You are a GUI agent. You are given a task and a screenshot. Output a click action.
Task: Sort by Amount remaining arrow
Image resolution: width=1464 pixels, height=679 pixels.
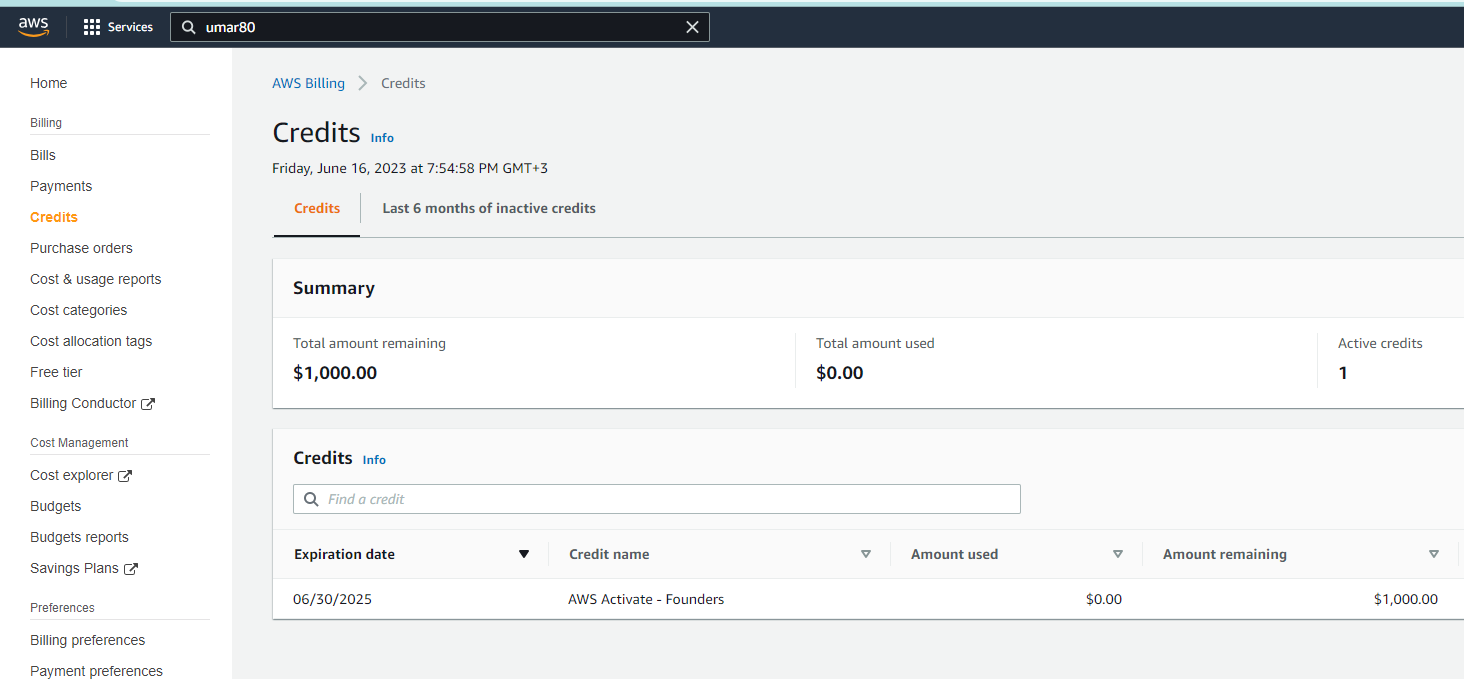pos(1434,554)
